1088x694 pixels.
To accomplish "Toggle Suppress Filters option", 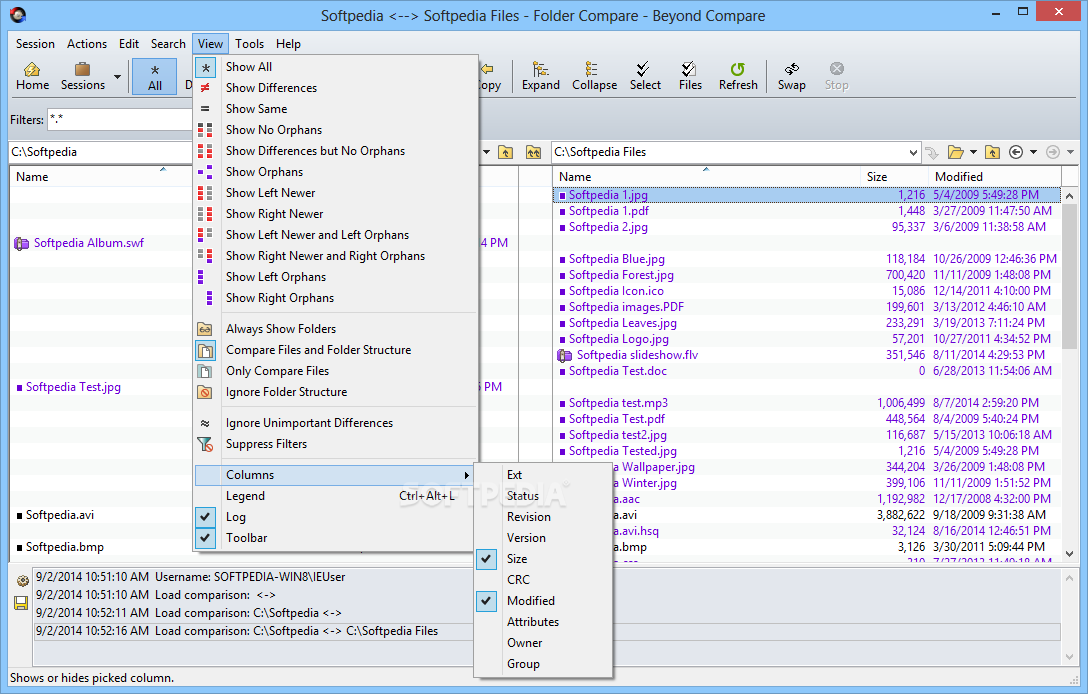I will 336,443.
